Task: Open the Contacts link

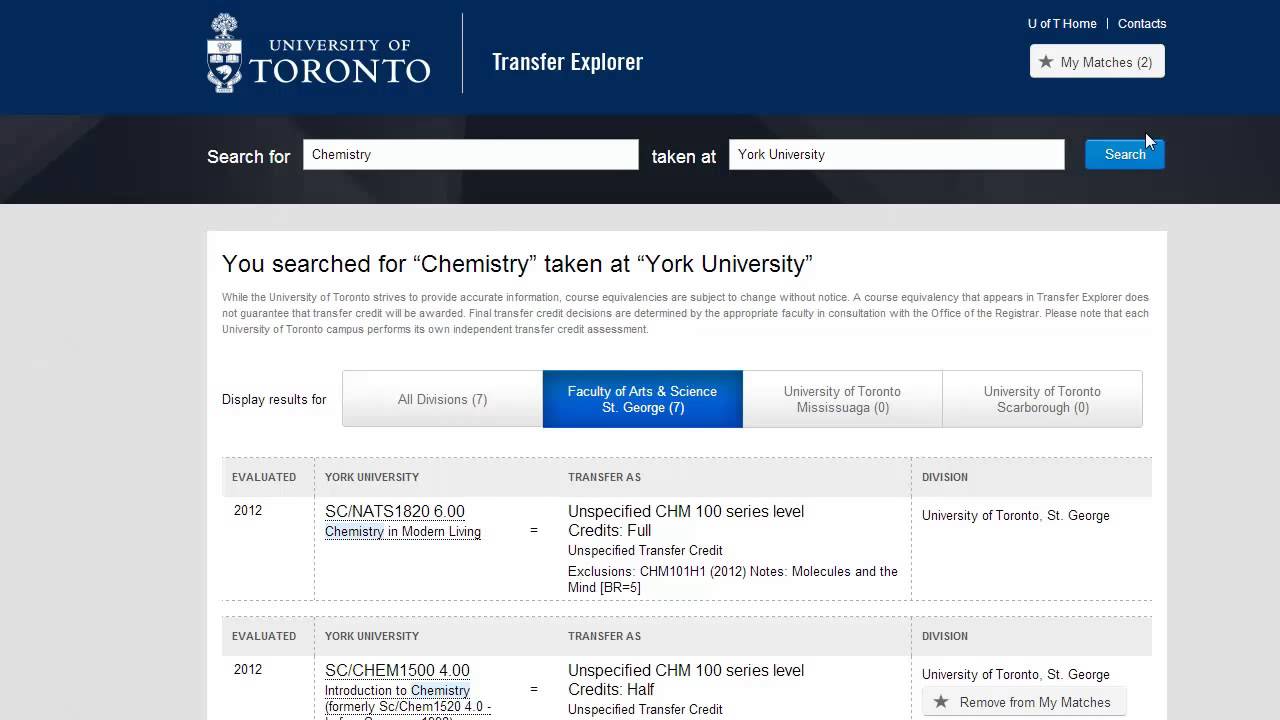Action: (1142, 24)
